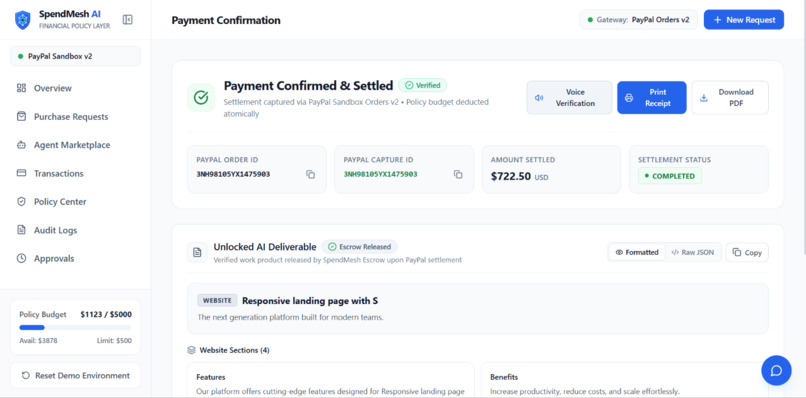
Task: Click the Transactions card icon
Action: click(21, 173)
